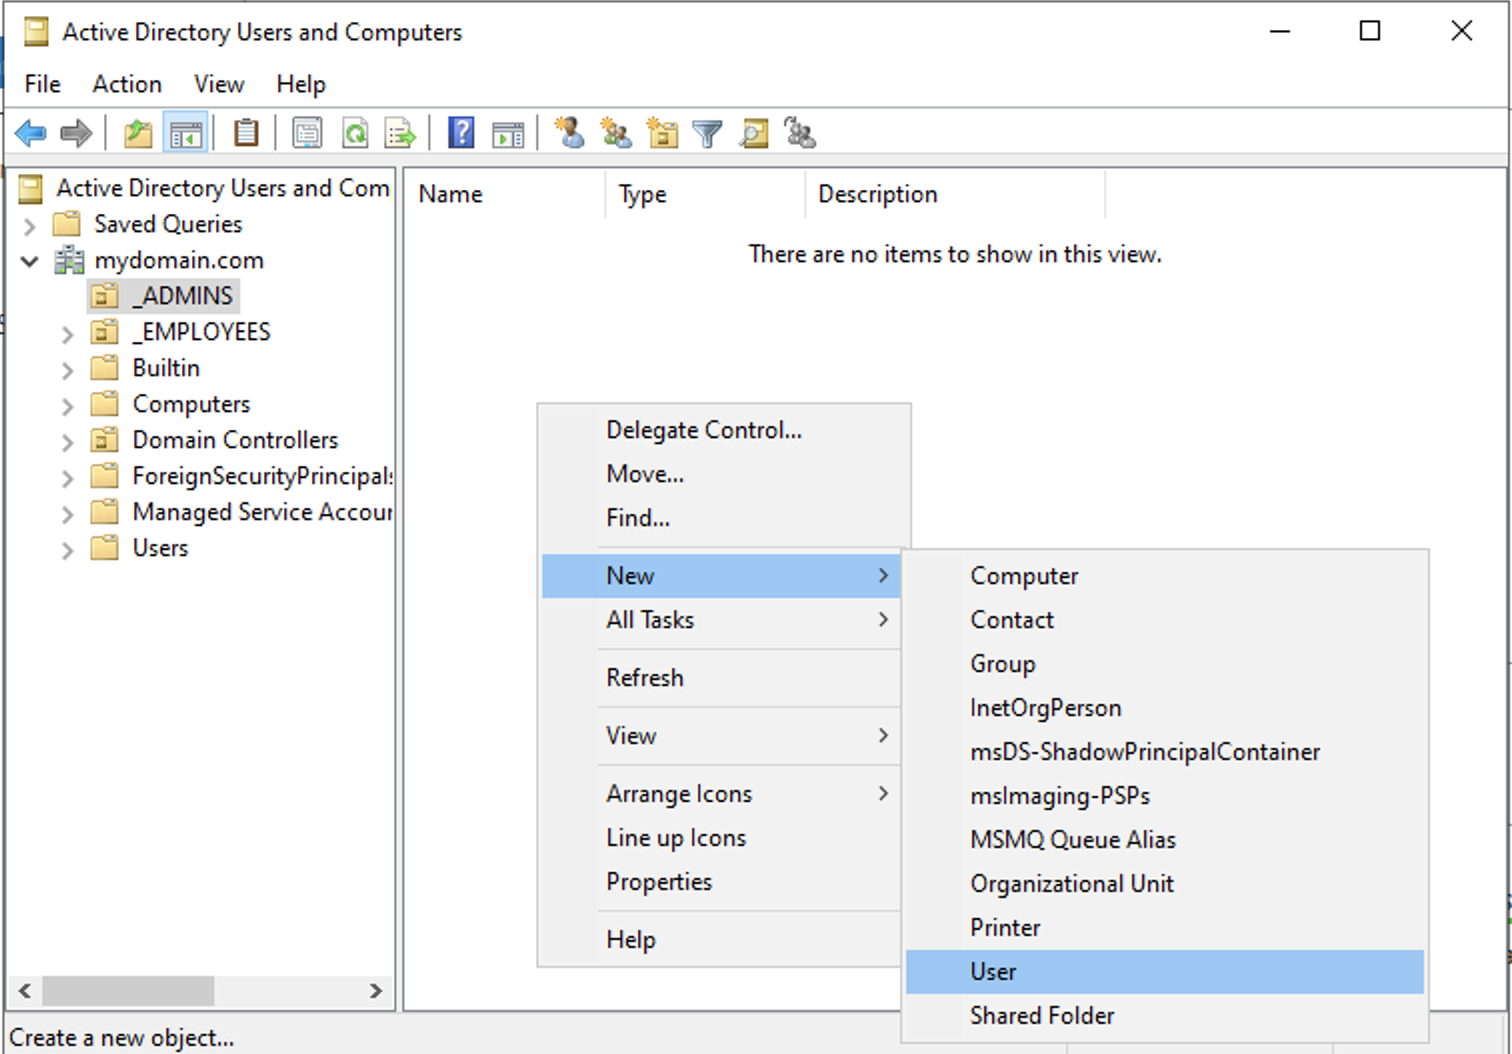Expand the ForeignSecurityPrincipals node
The height and width of the screenshot is (1054, 1512).
pos(67,478)
